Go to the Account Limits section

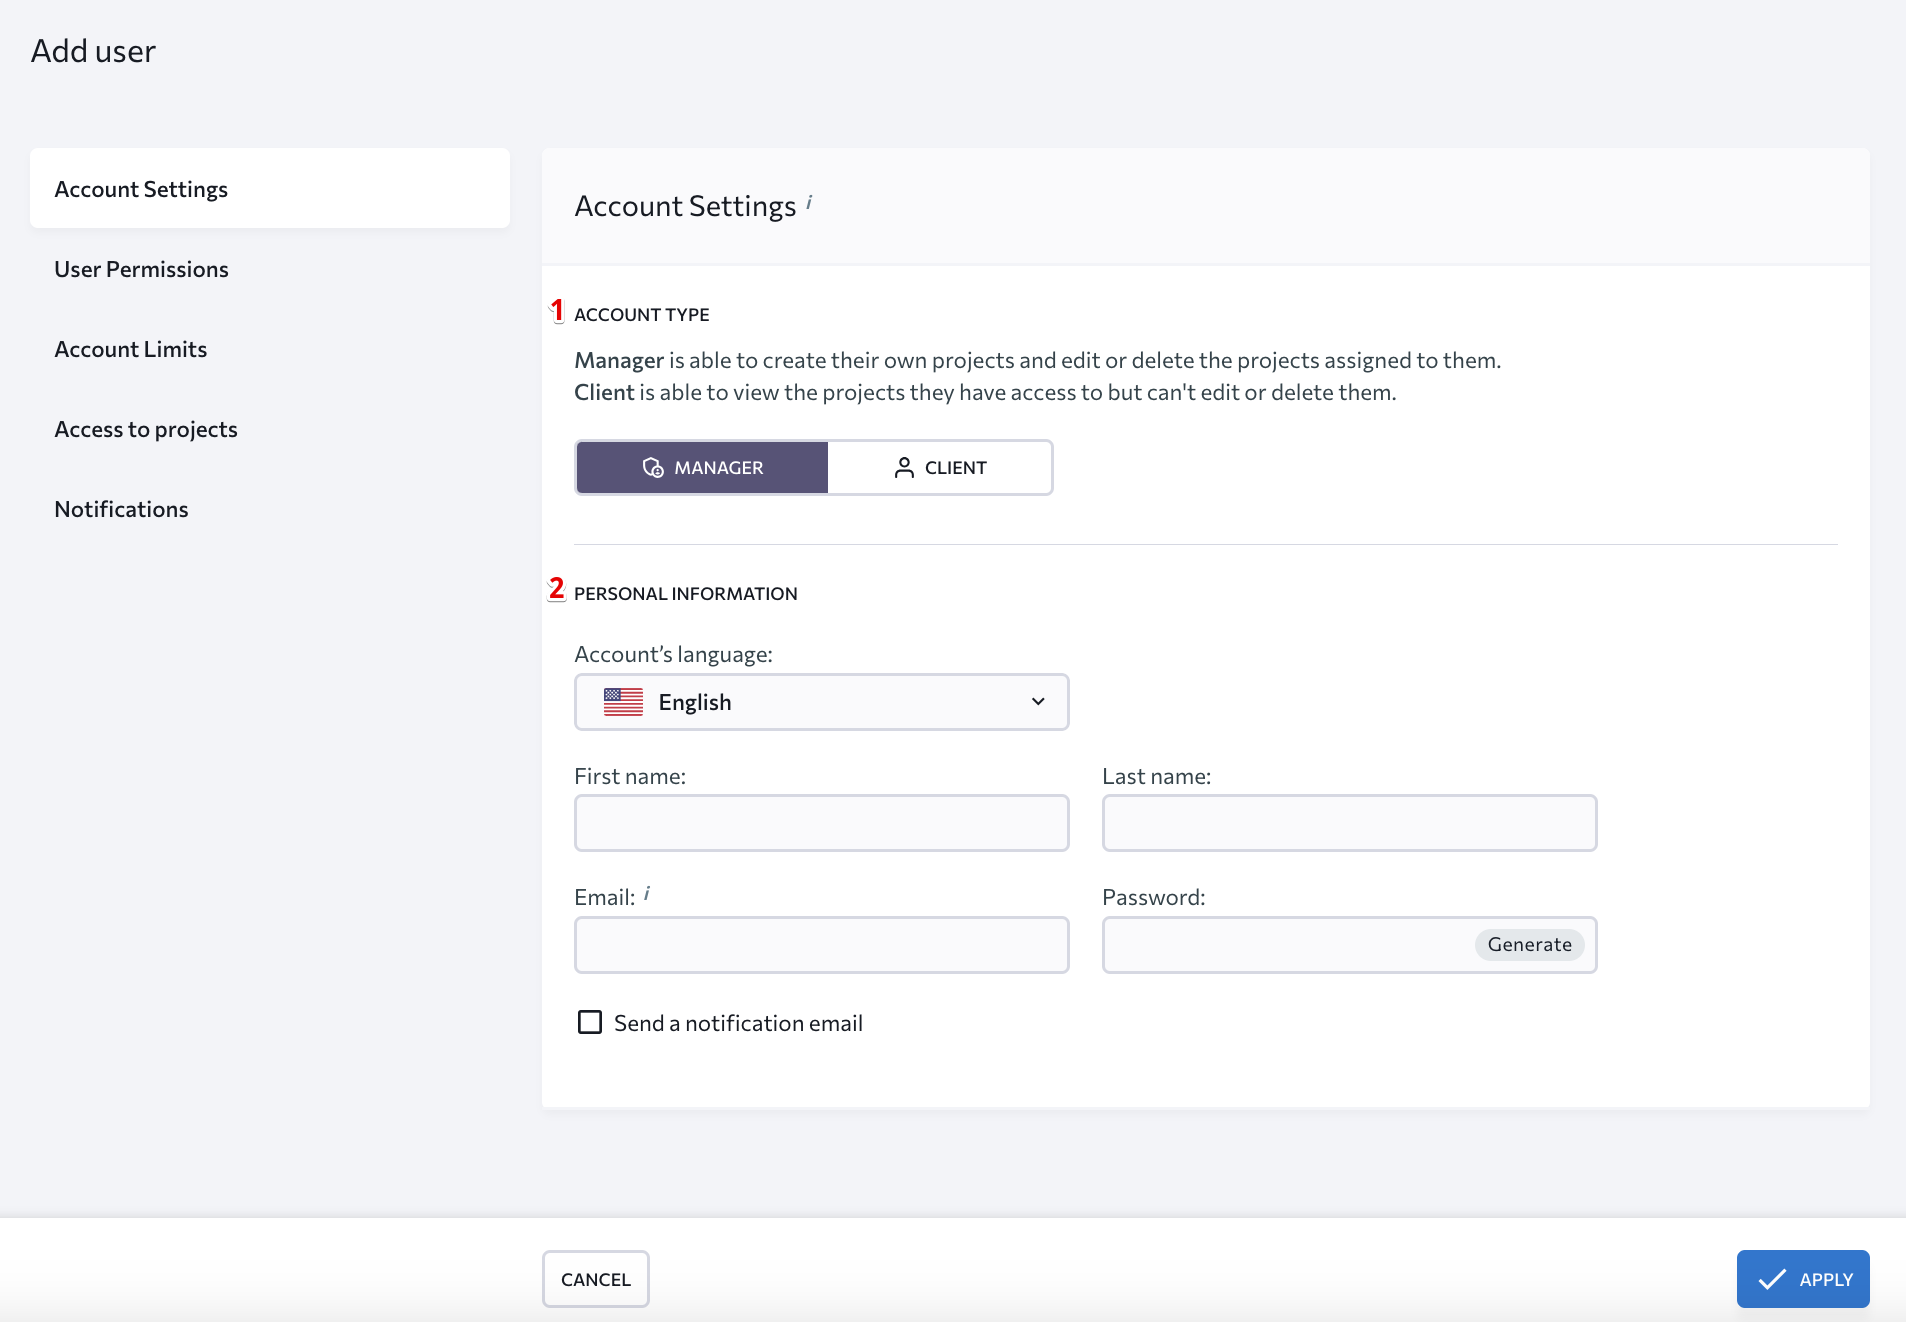click(x=130, y=349)
